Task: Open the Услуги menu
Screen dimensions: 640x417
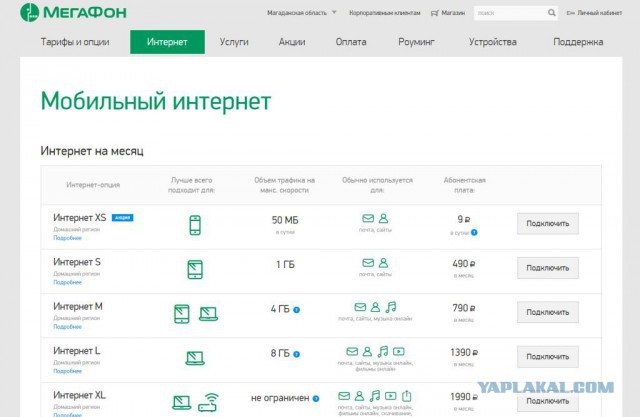Action: point(234,42)
